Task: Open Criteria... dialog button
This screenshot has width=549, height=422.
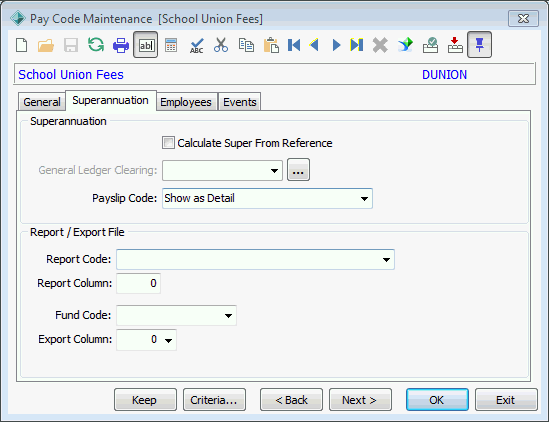Action: point(214,400)
